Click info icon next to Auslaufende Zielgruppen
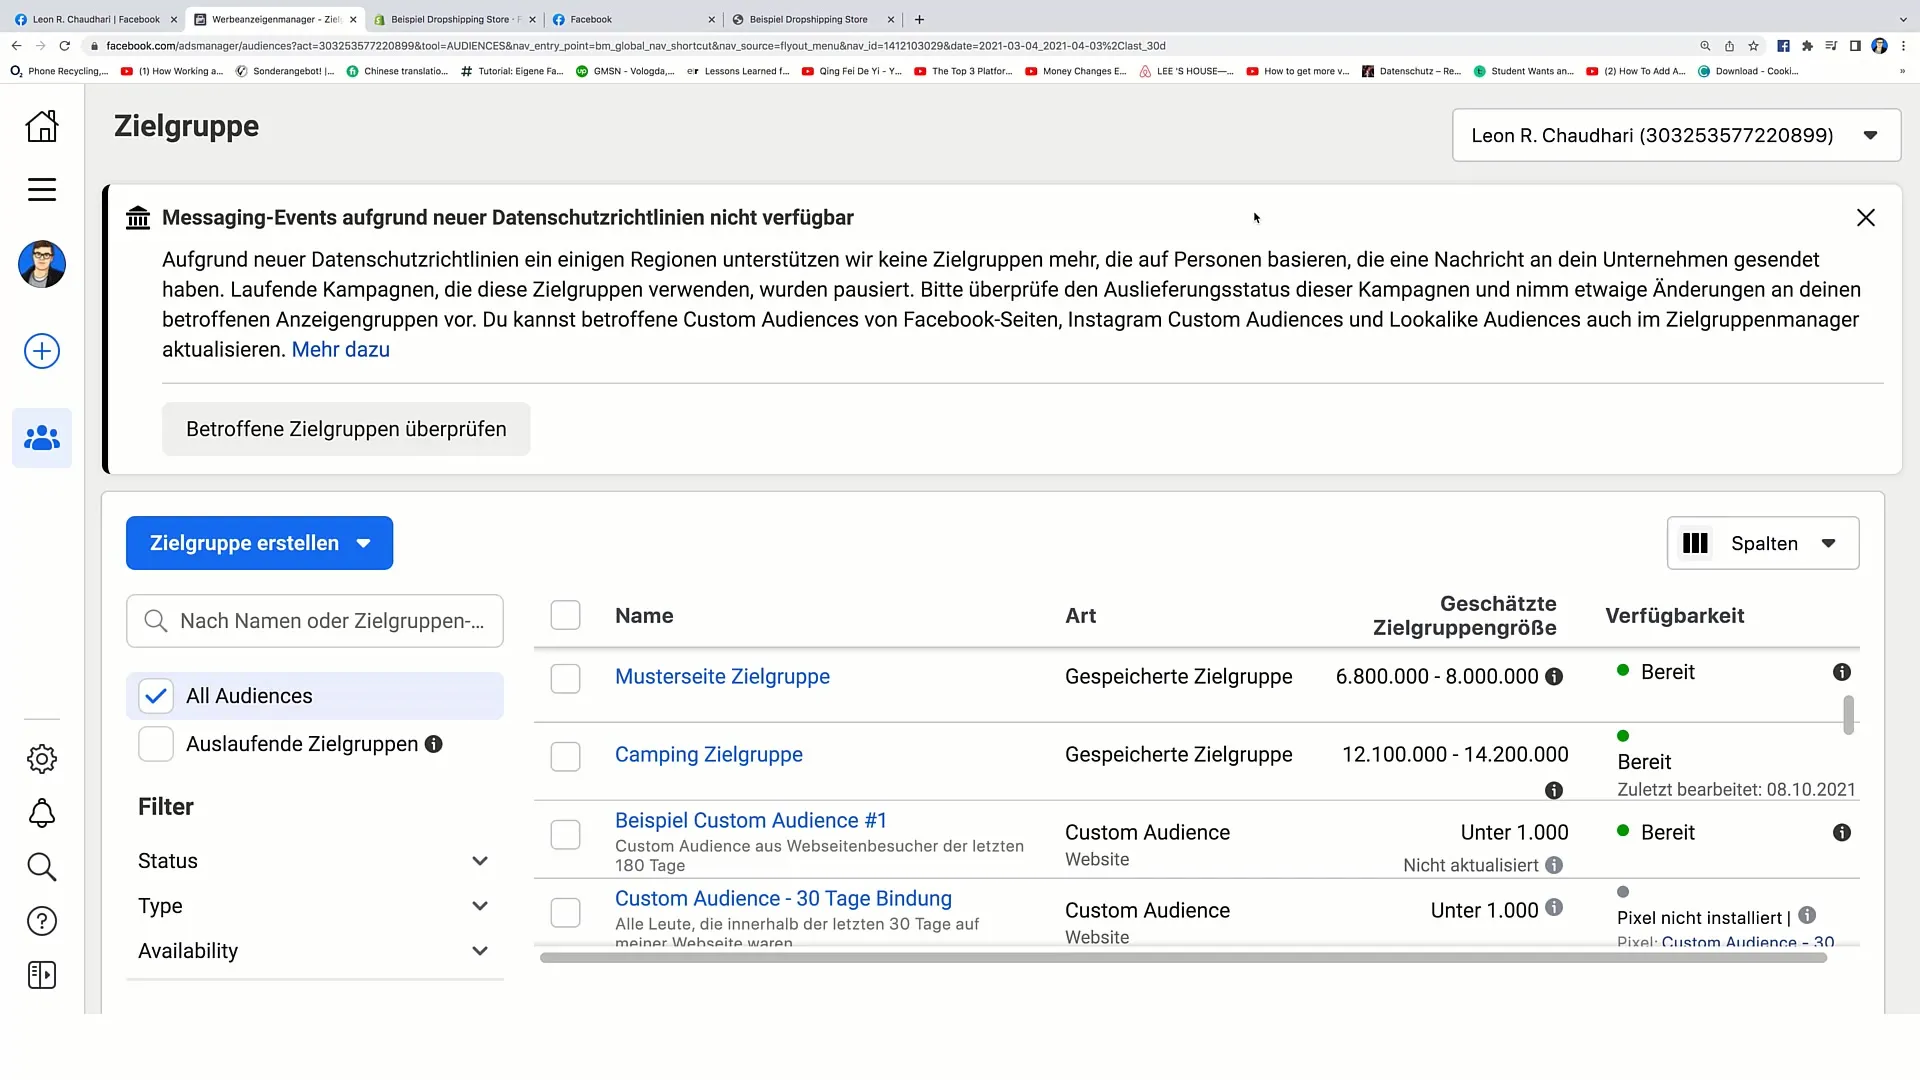Screen dimensions: 1920x1080 [434, 744]
